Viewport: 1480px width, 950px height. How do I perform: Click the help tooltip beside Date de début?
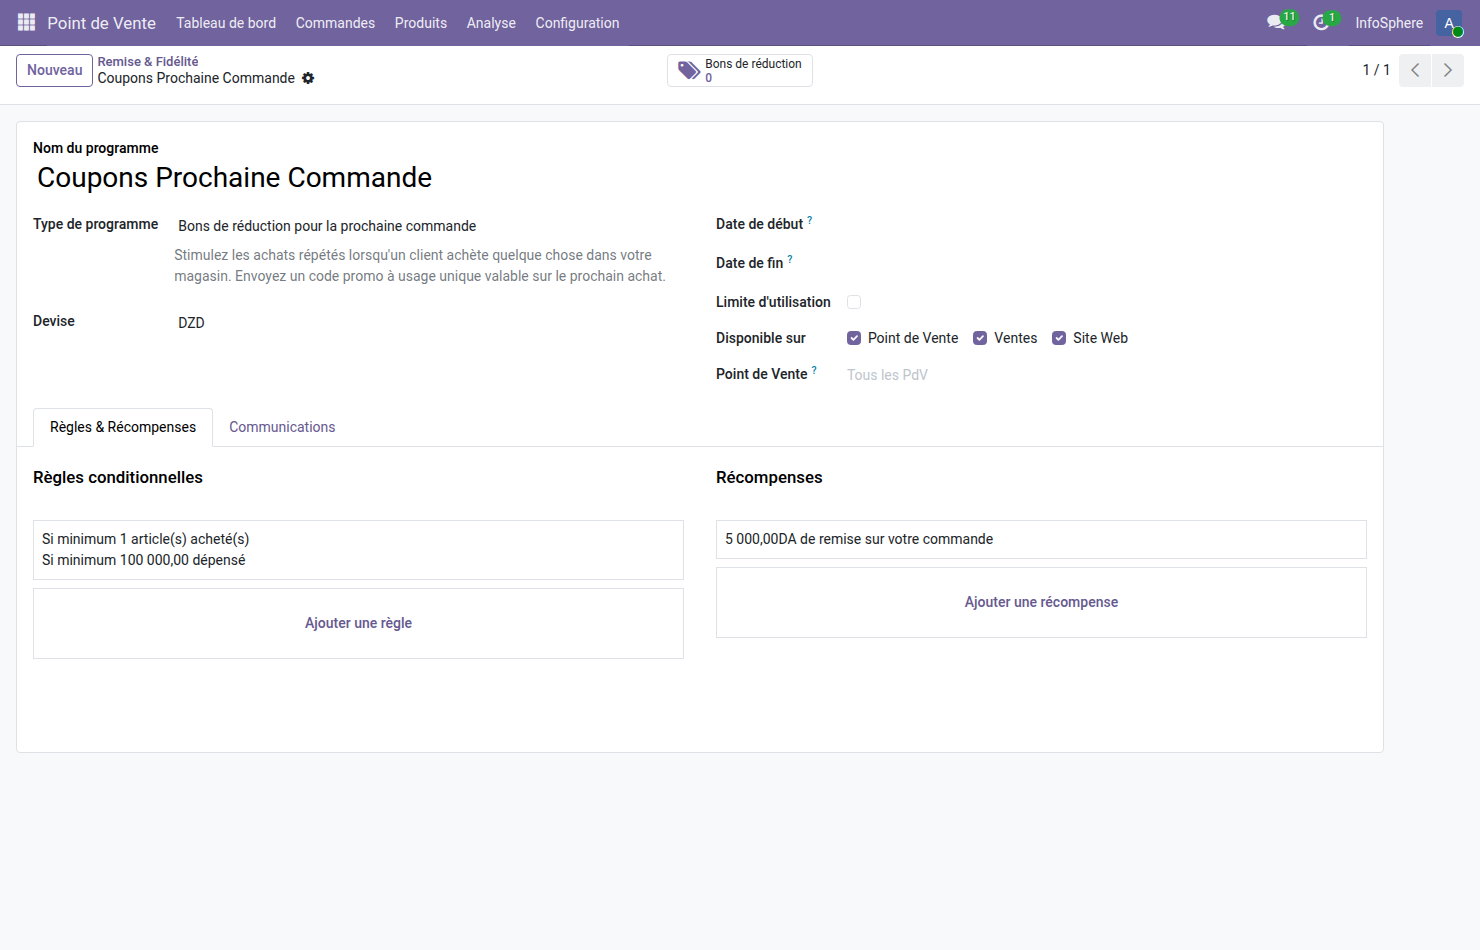coord(808,218)
